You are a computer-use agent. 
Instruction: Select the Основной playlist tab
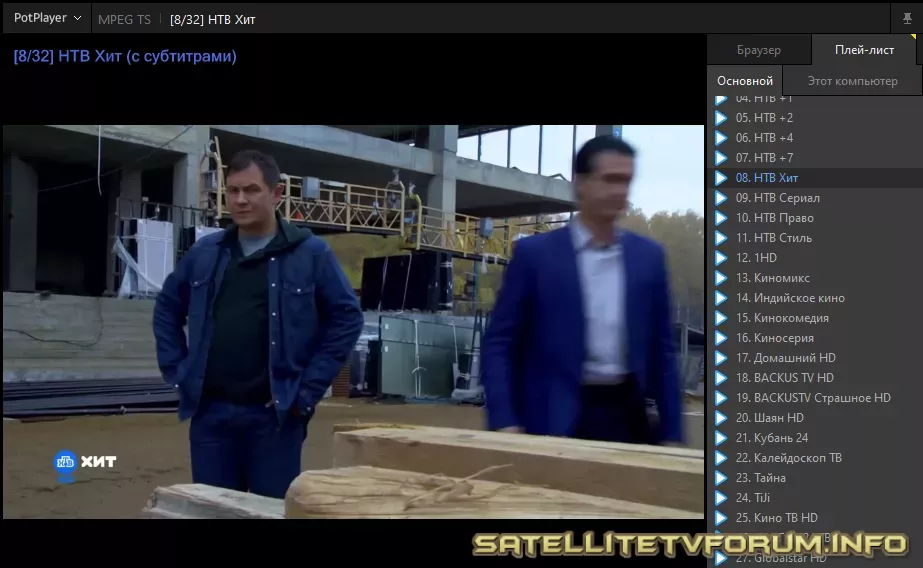point(745,81)
